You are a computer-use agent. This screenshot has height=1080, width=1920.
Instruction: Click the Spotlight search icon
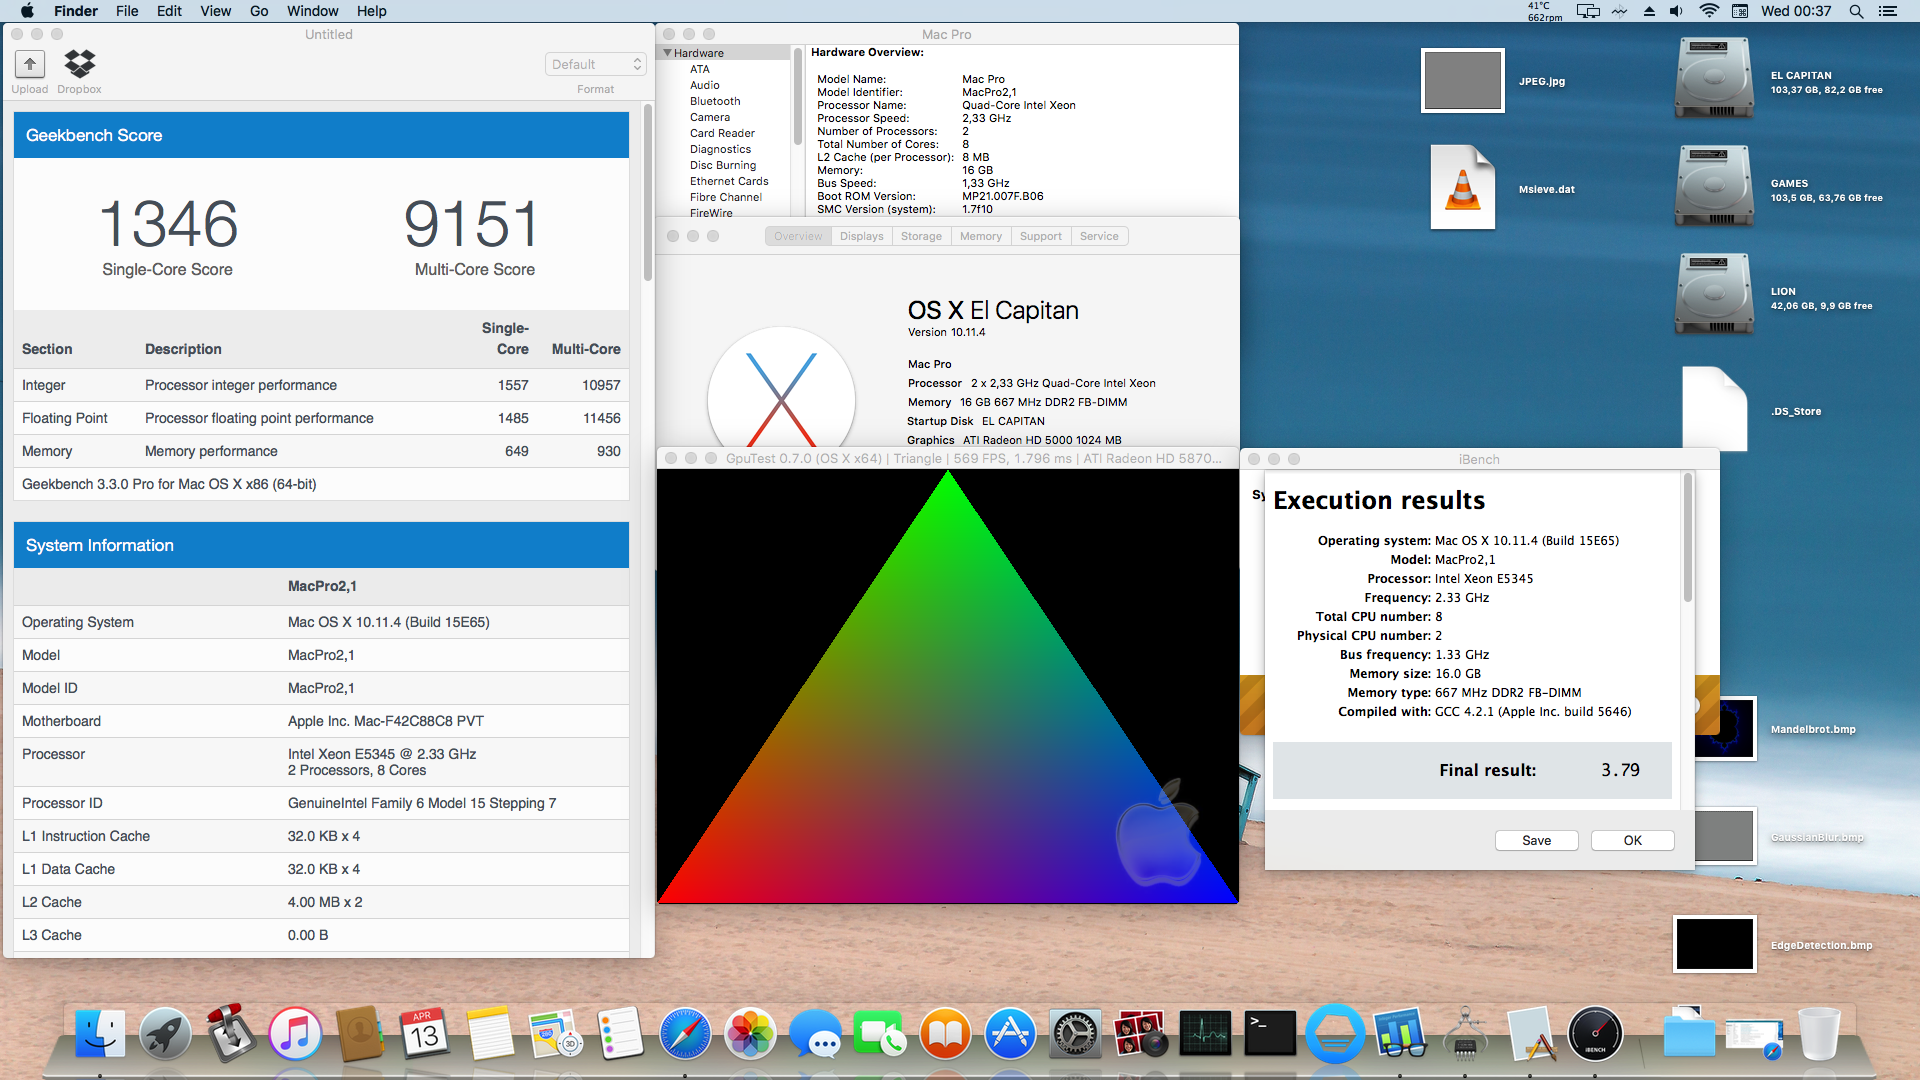click(x=1856, y=11)
